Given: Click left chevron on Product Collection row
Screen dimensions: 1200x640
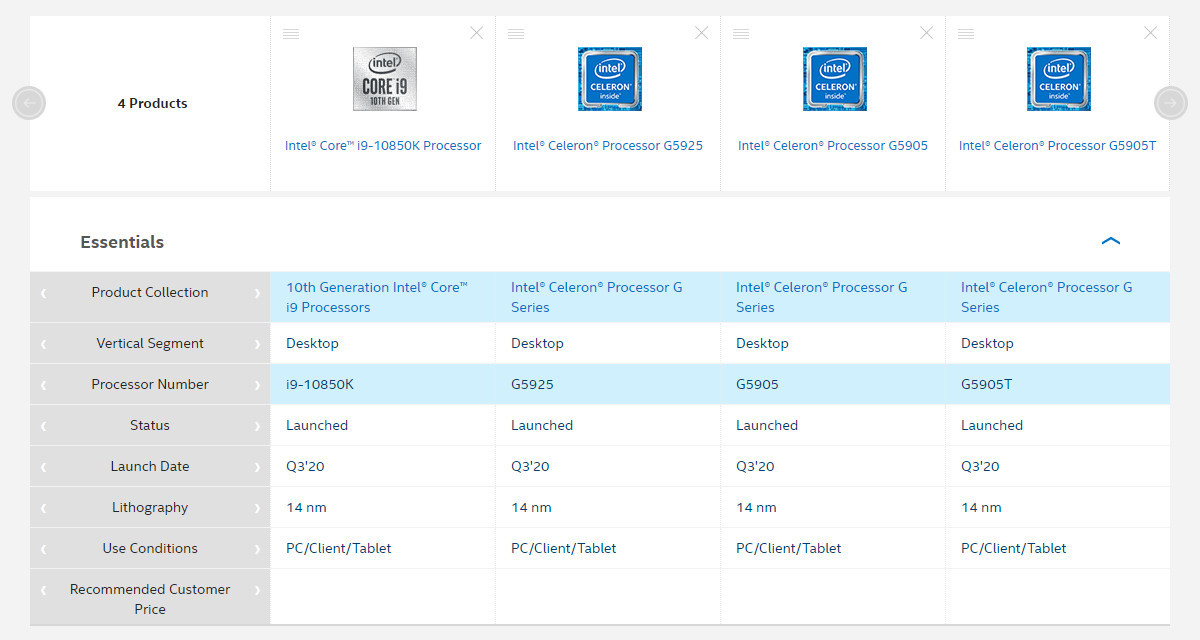Looking at the screenshot, I should (x=43, y=293).
